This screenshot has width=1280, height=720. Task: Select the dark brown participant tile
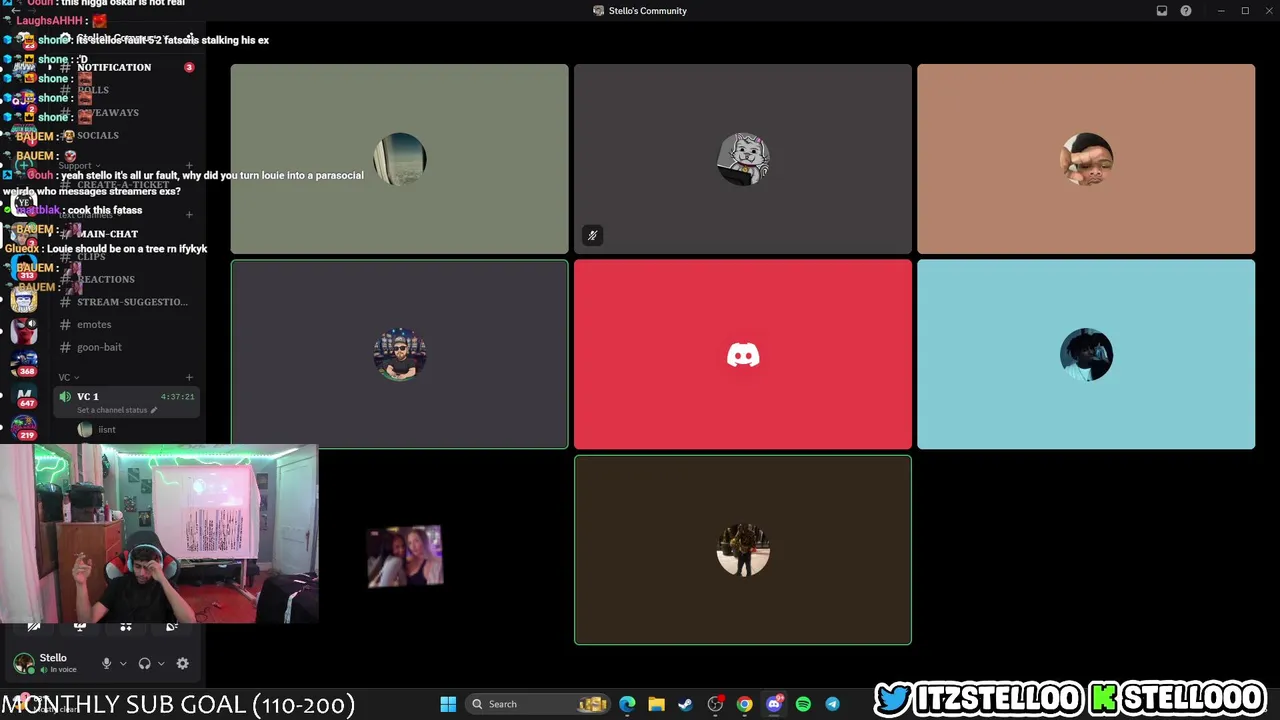(x=743, y=550)
